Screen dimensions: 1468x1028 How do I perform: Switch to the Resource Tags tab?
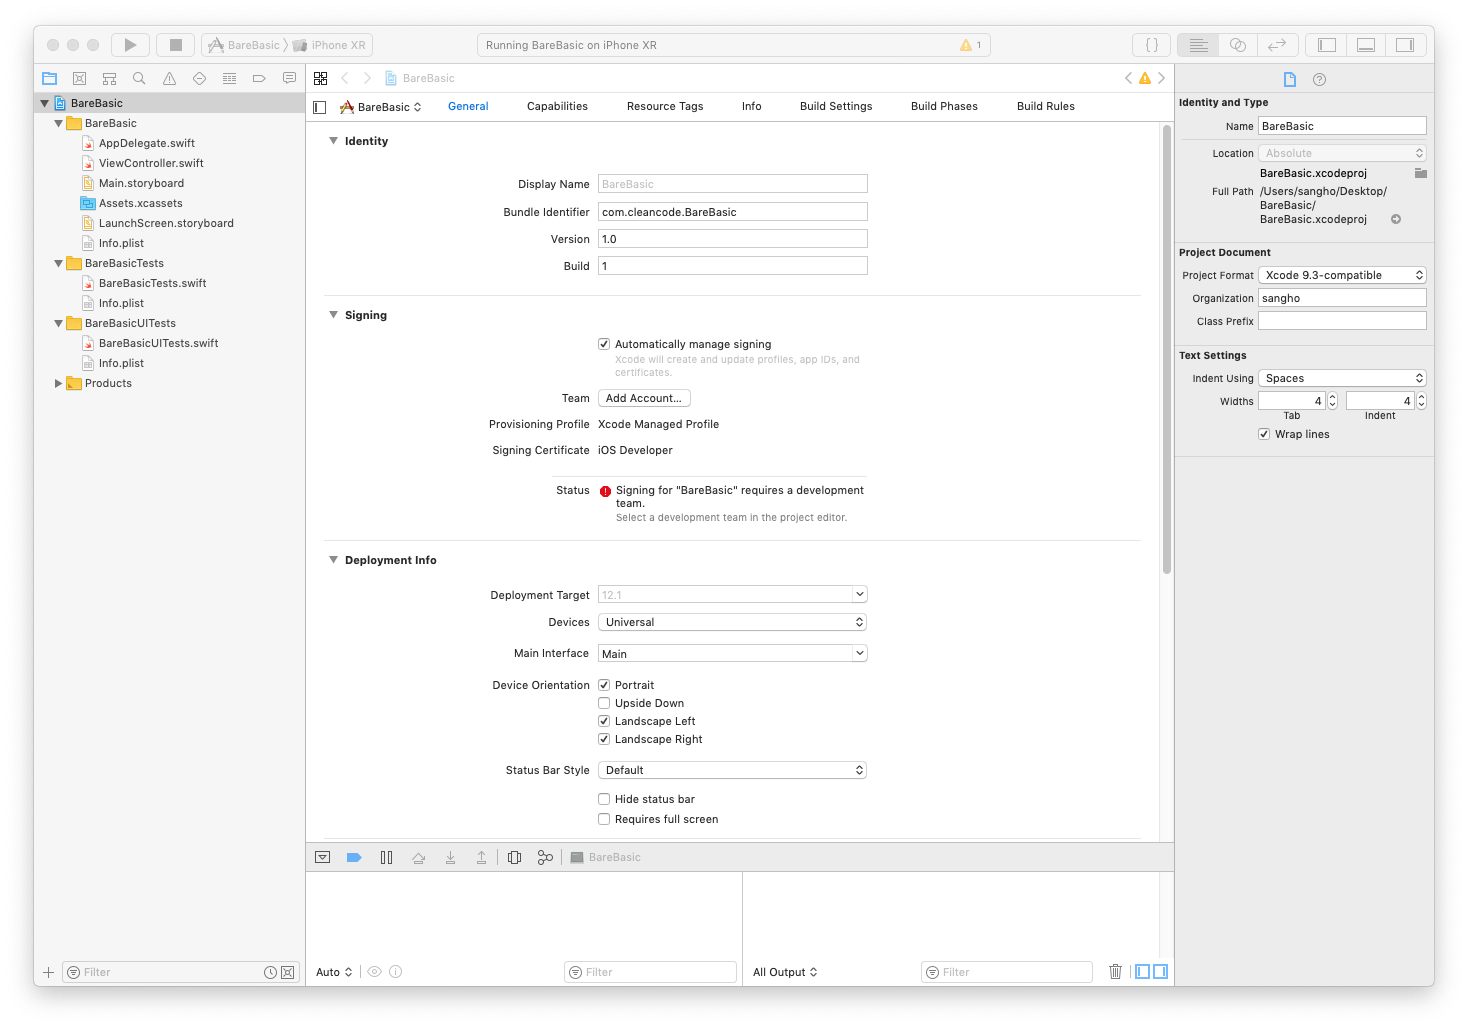(x=665, y=106)
